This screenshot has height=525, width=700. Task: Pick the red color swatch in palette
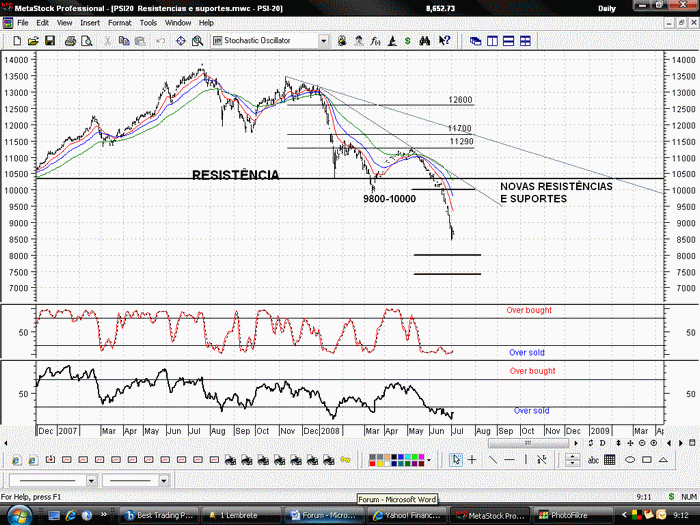pyautogui.click(x=372, y=464)
